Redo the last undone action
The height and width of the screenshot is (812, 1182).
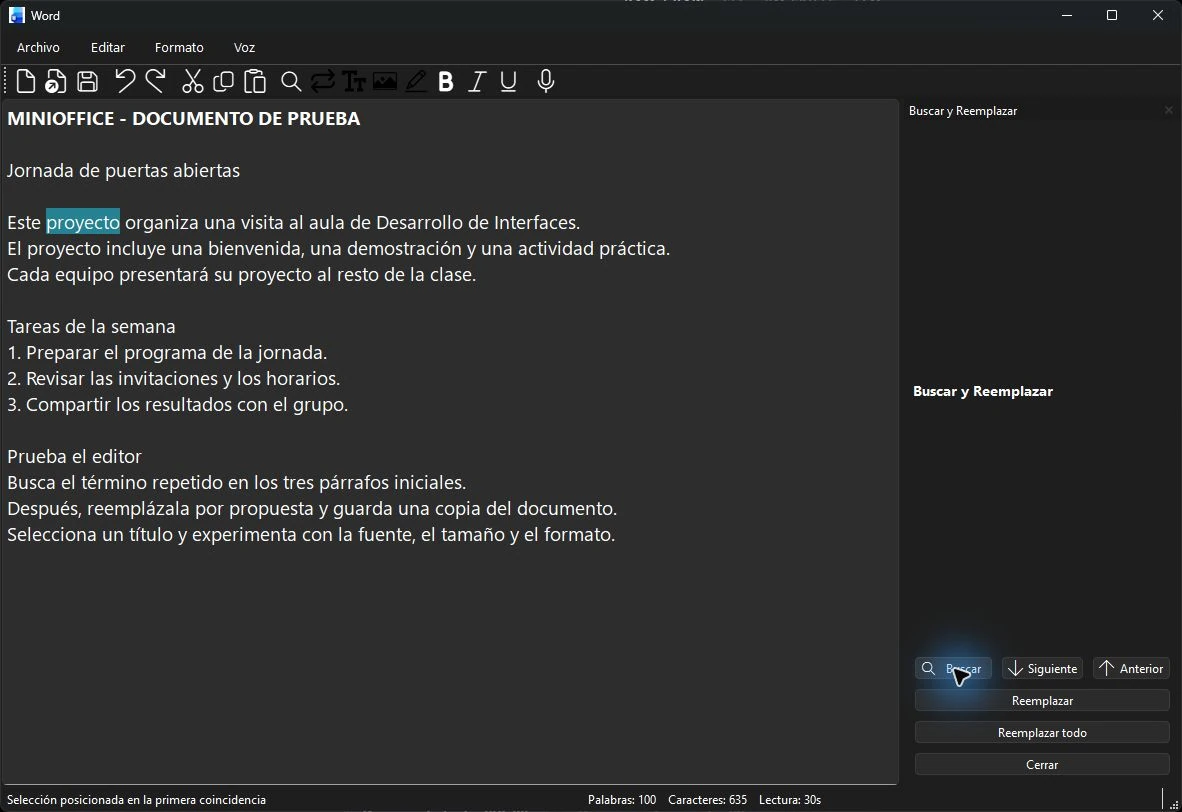point(155,81)
